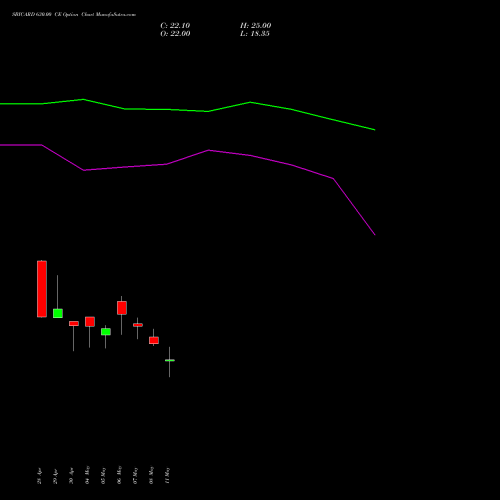The height and width of the screenshot is (500, 500).
Task: Click the "07 May" date axis label
Action: (x=135, y=475)
